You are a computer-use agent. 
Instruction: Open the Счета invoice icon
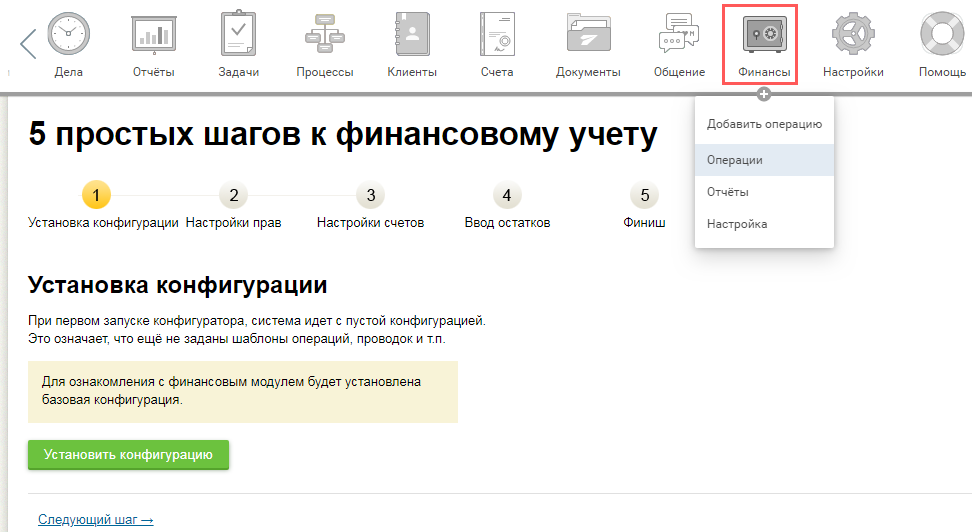click(x=497, y=34)
